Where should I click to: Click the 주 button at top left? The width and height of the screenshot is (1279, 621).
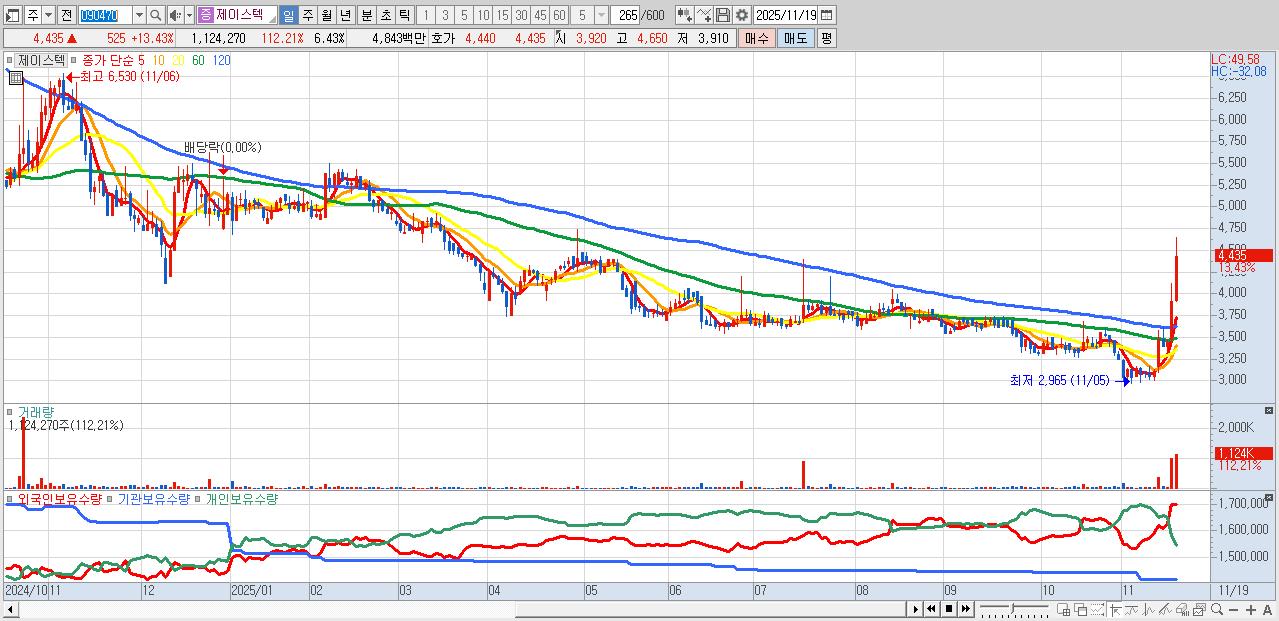[33, 15]
